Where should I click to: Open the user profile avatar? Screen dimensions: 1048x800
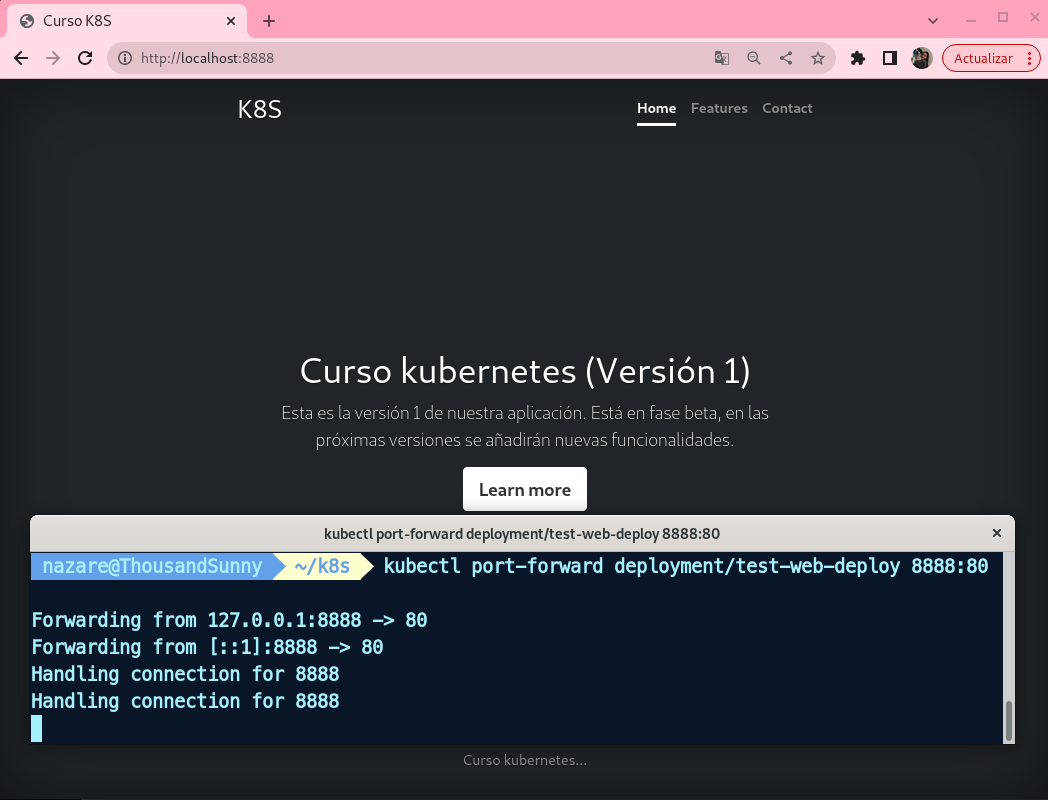point(921,59)
